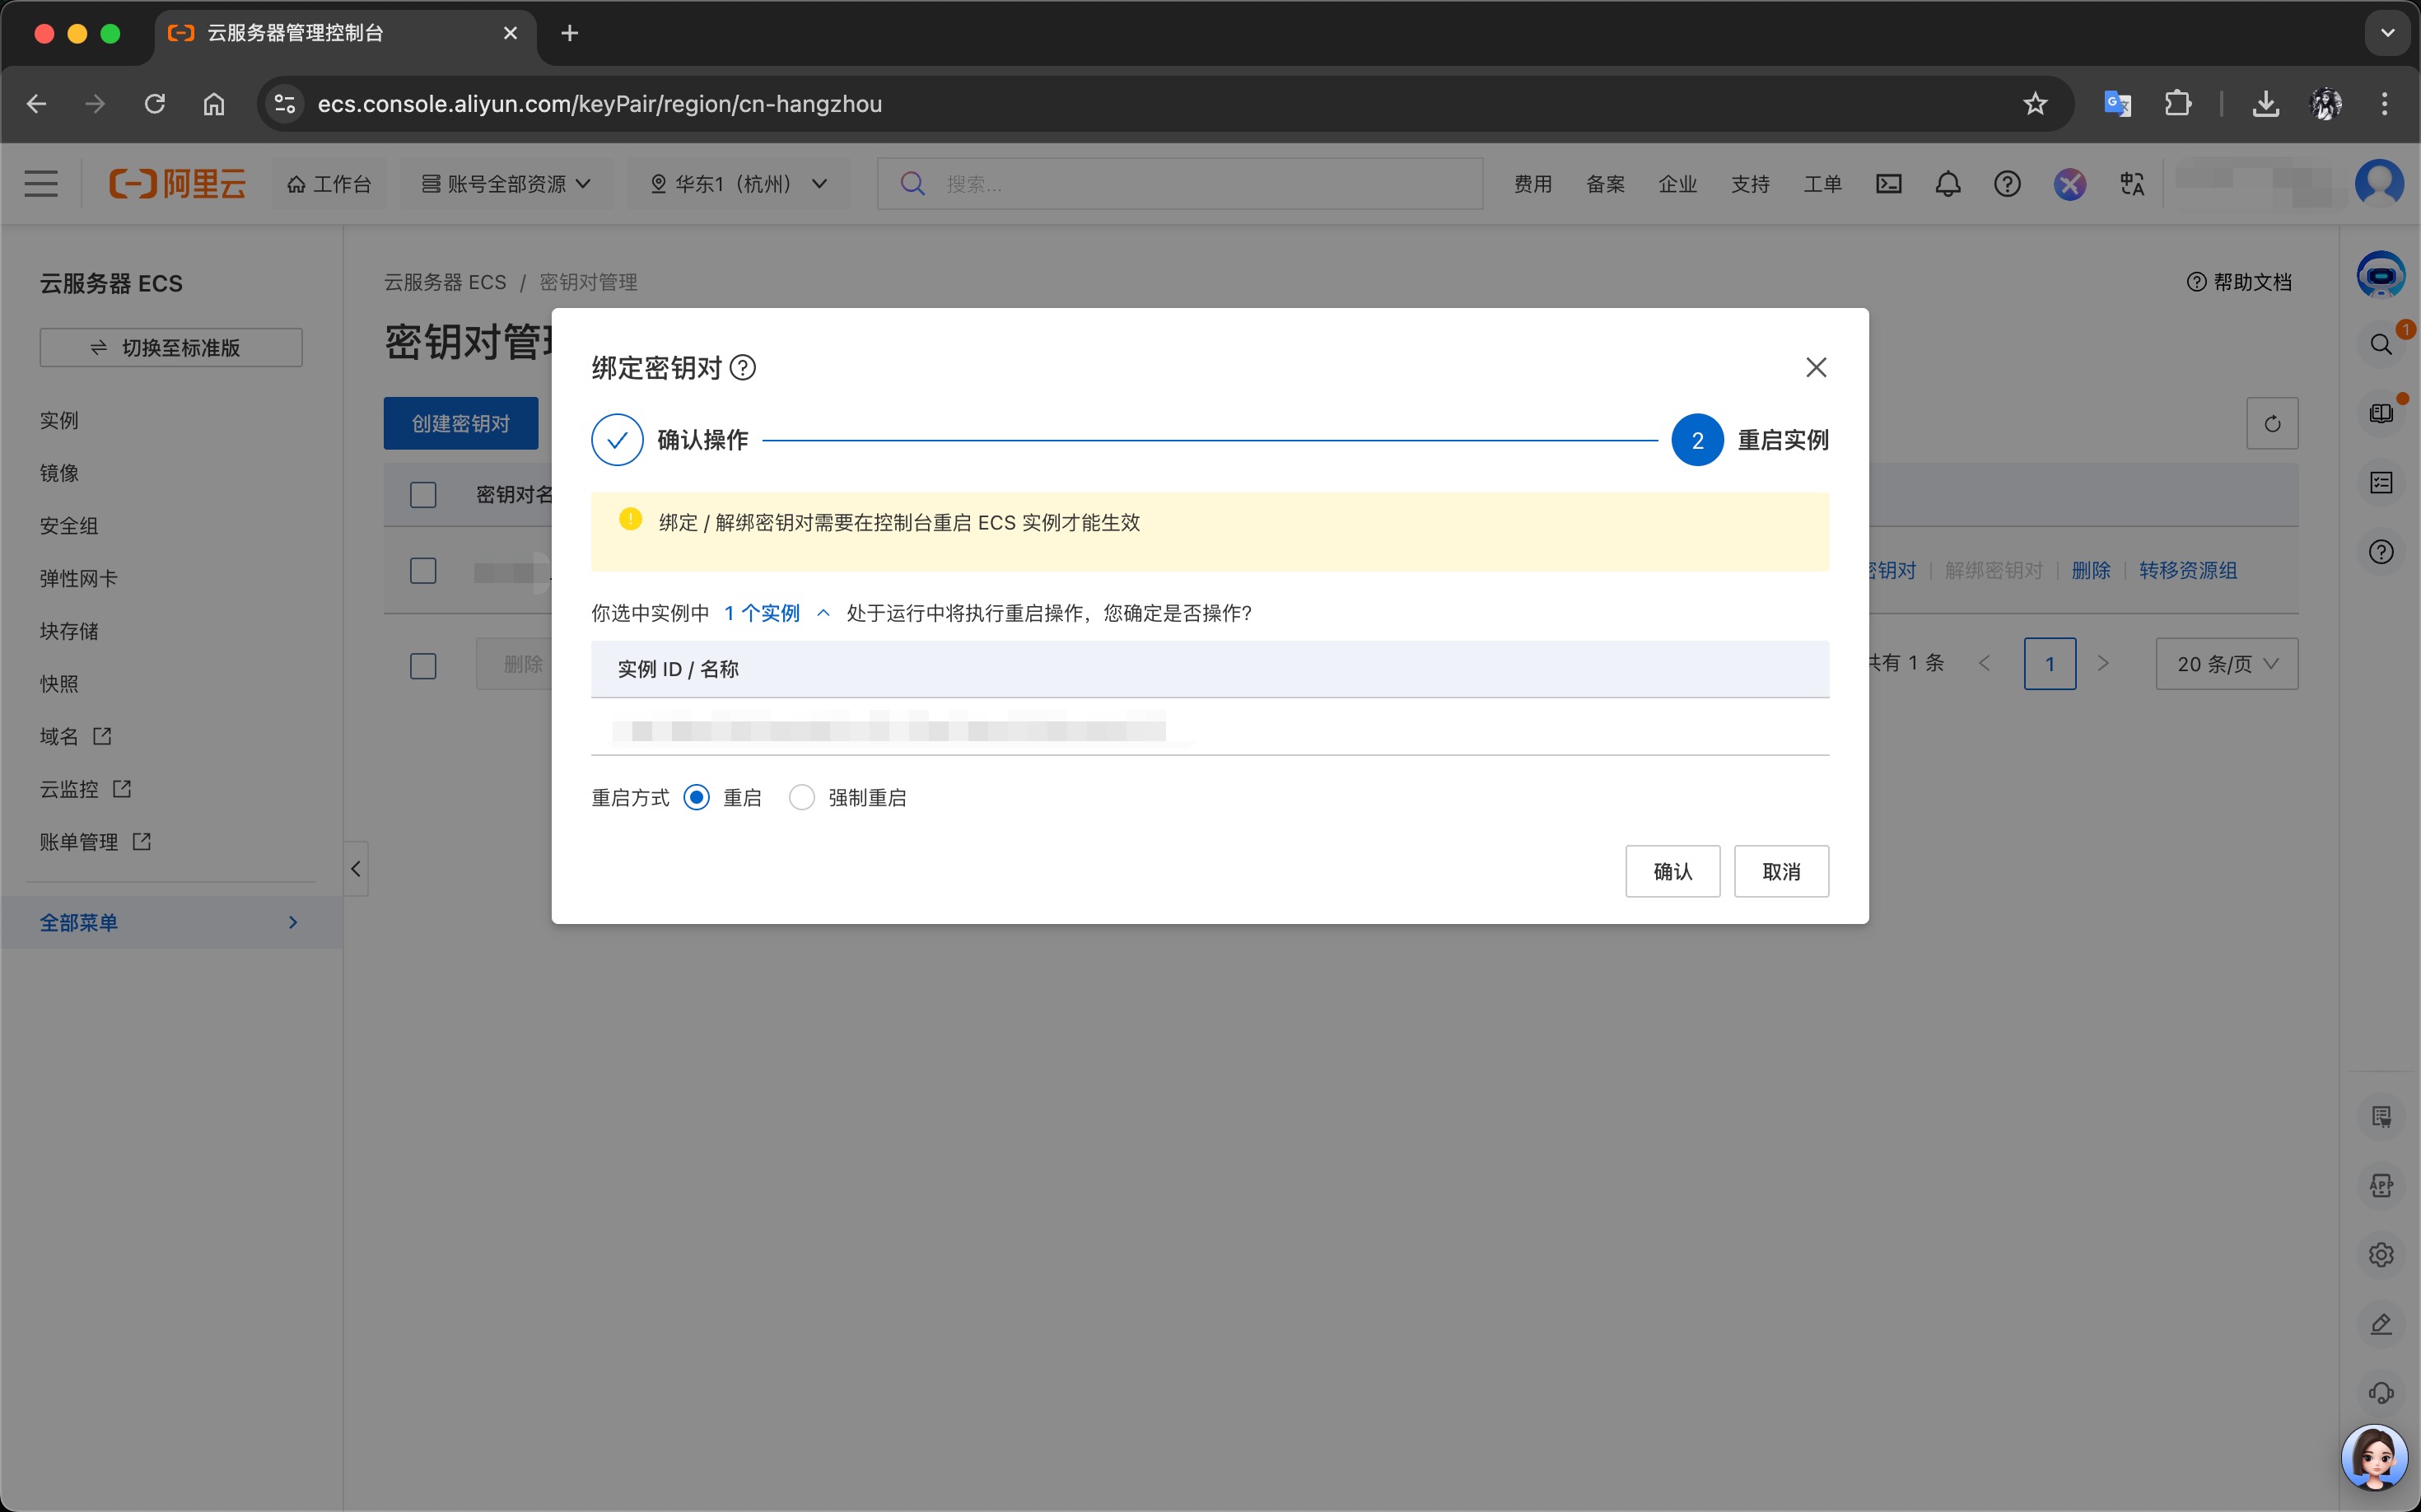This screenshot has height=1512, width=2421.
Task: Select the 强制重启 radio option
Action: [801, 798]
